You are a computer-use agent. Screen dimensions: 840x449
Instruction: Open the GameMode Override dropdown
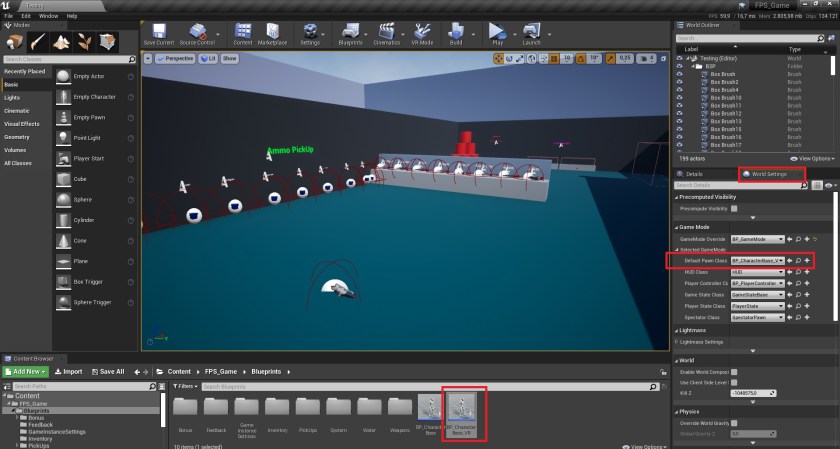757,240
